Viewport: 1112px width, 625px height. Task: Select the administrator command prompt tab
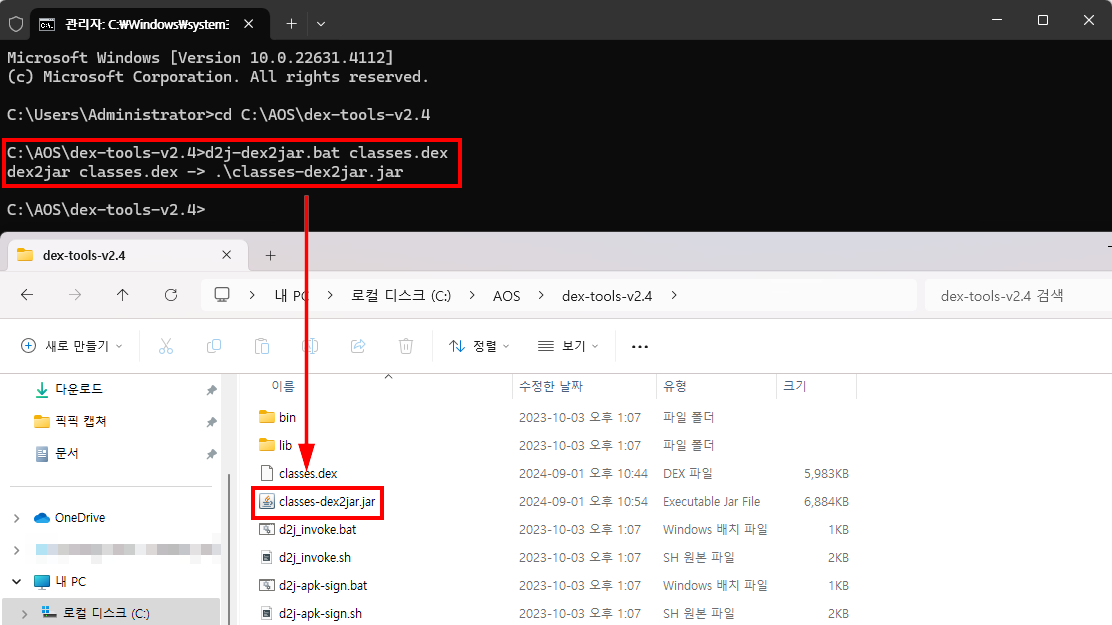[x=148, y=24]
